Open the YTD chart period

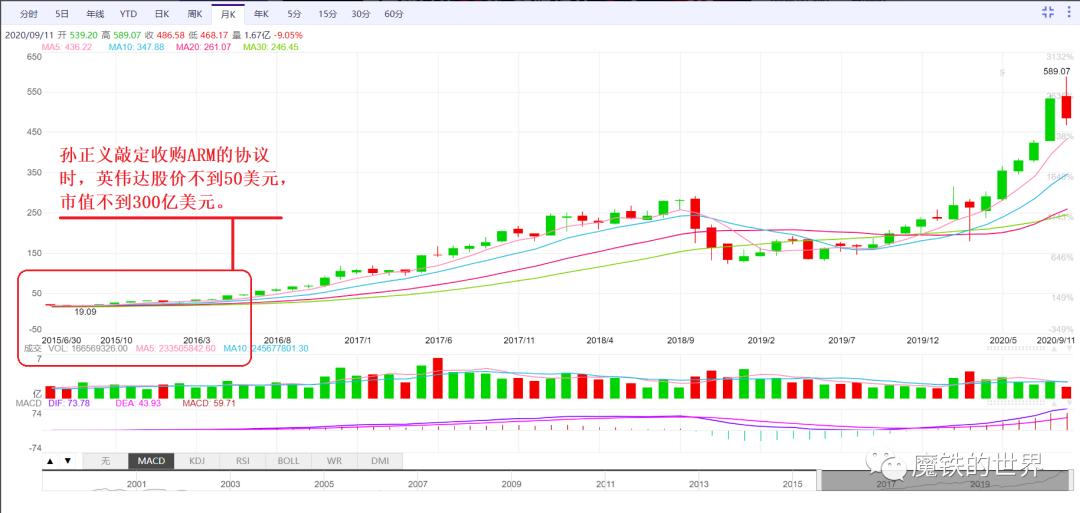(x=128, y=14)
